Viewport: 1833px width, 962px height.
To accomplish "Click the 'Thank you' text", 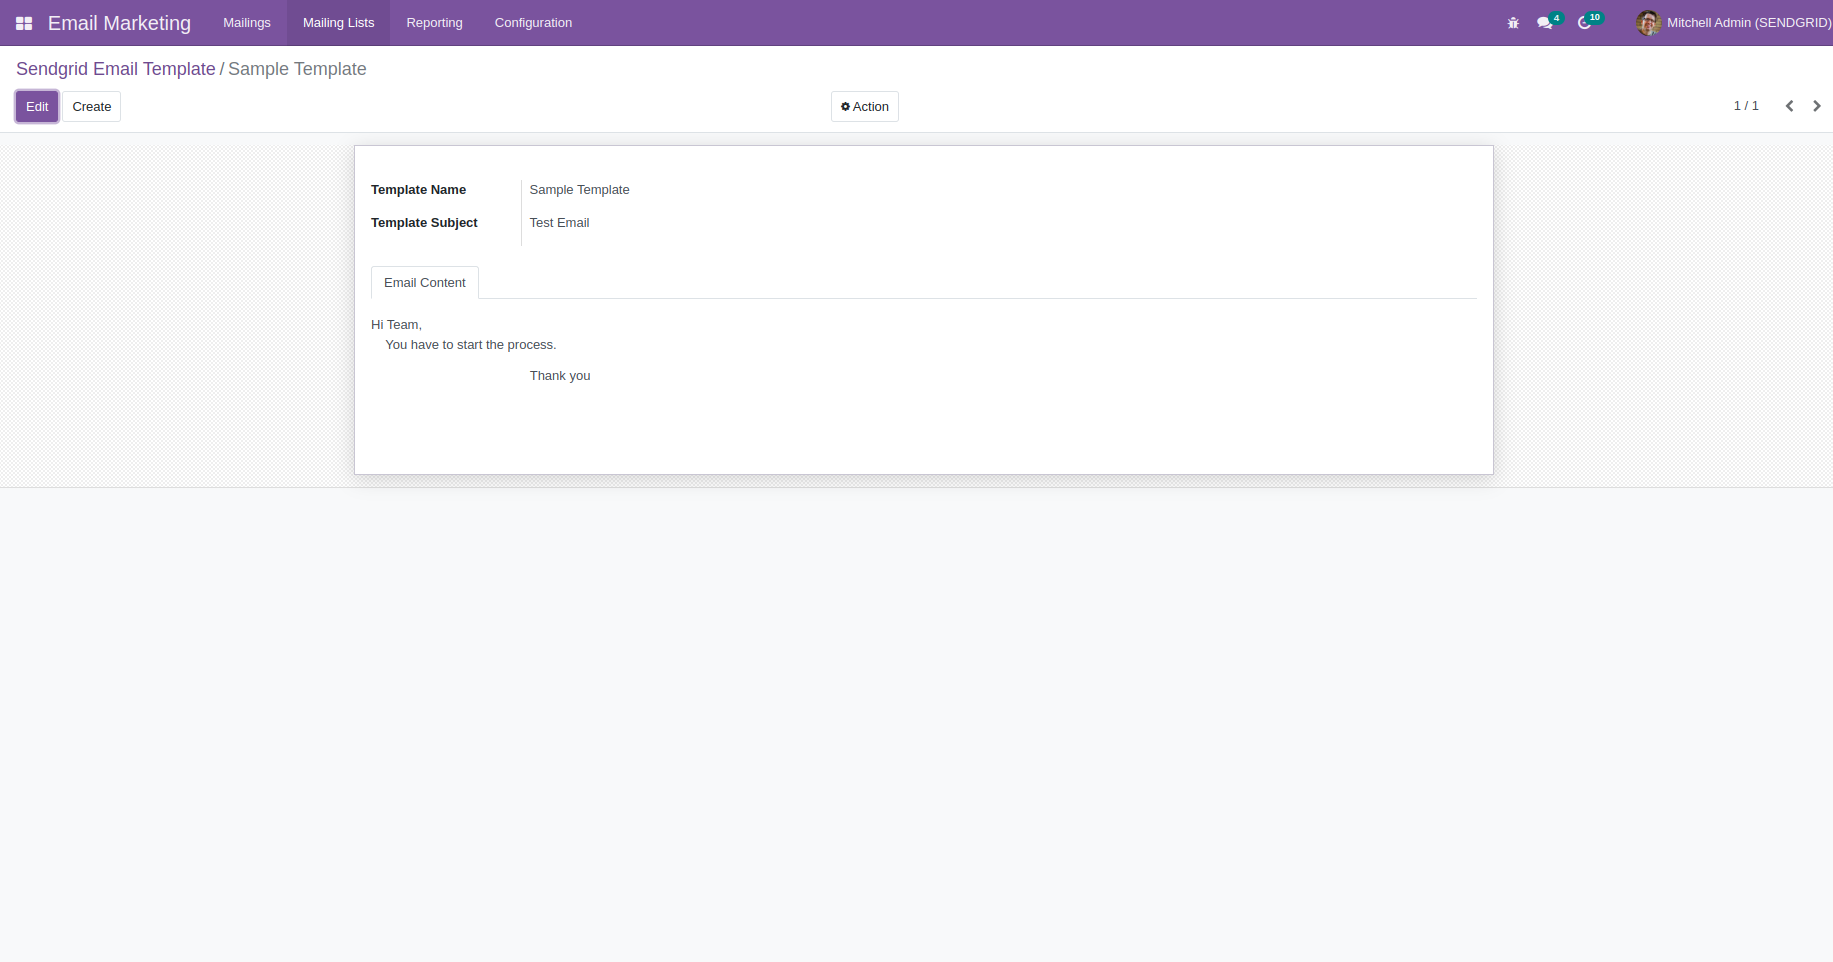I will pos(560,376).
